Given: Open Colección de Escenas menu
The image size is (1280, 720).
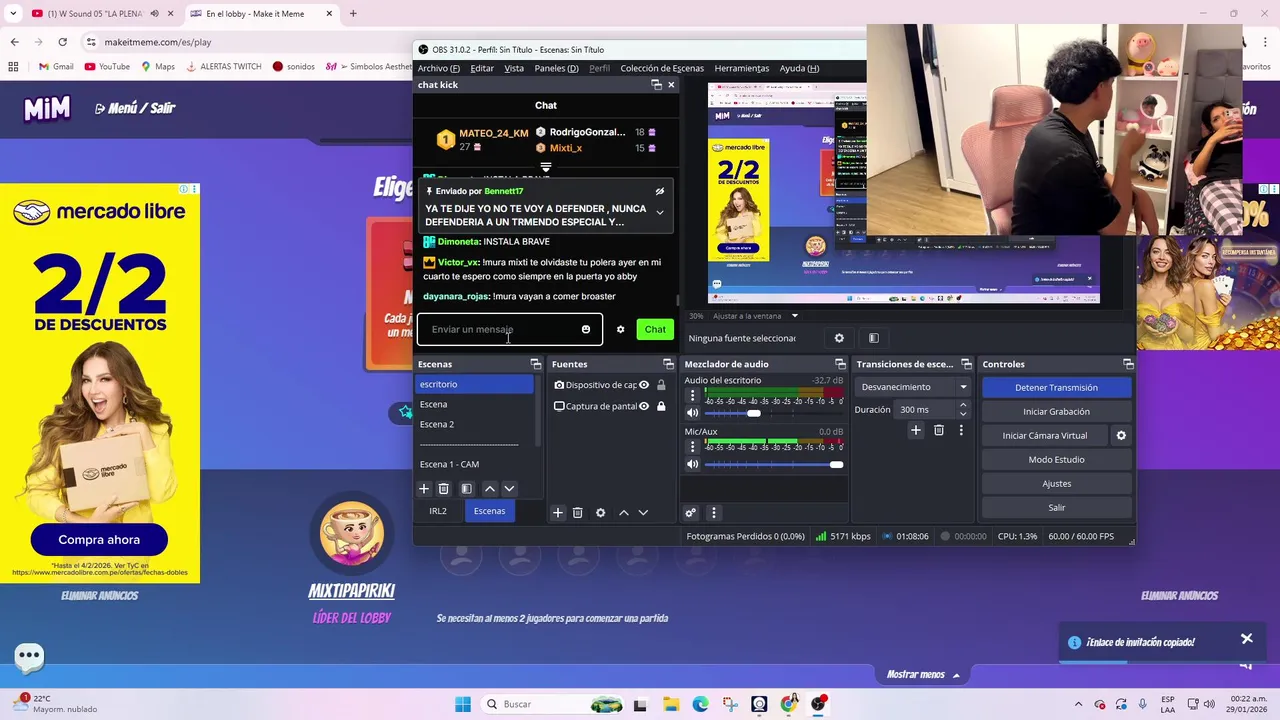Looking at the screenshot, I should point(662,68).
